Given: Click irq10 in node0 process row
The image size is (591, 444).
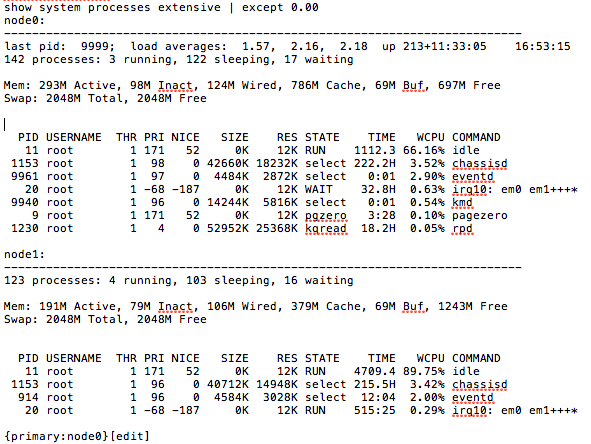Looking at the screenshot, I should click(x=469, y=190).
